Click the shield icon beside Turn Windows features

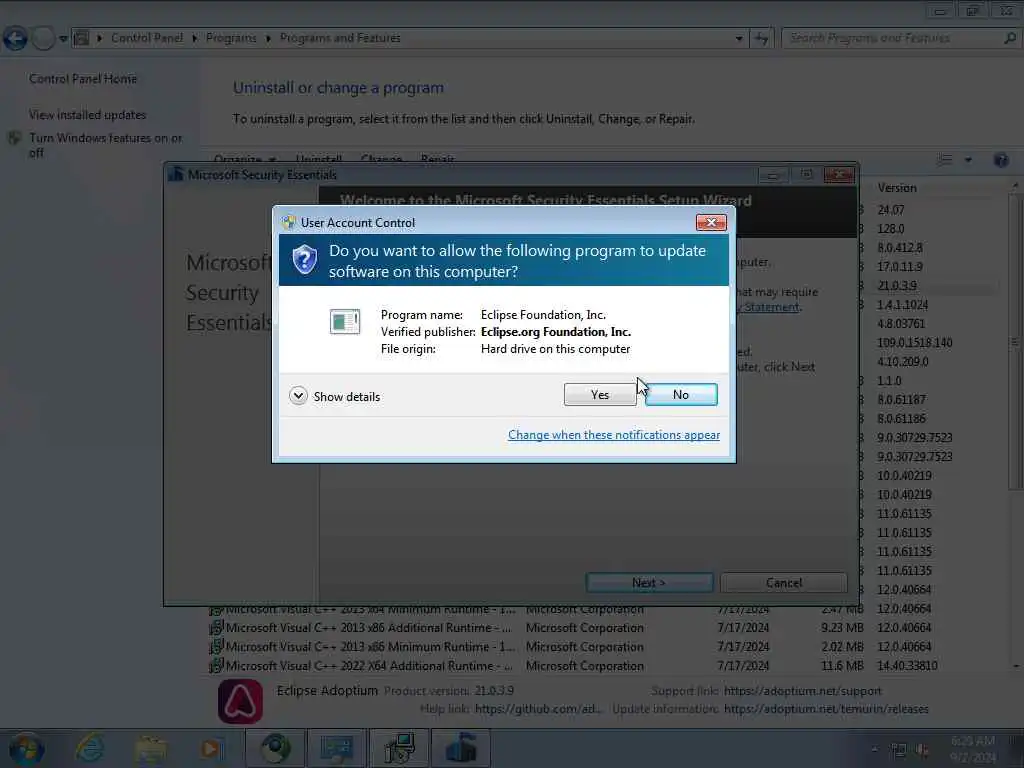[14, 138]
